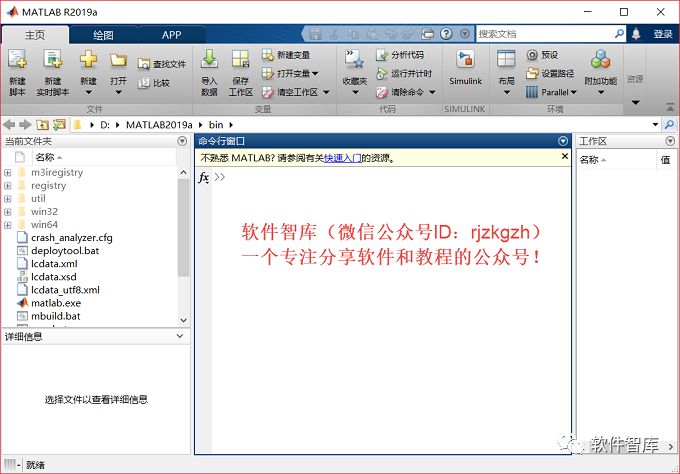Expand the m3iregistry folder
Screen dimensions: 680x474
tap(7, 173)
